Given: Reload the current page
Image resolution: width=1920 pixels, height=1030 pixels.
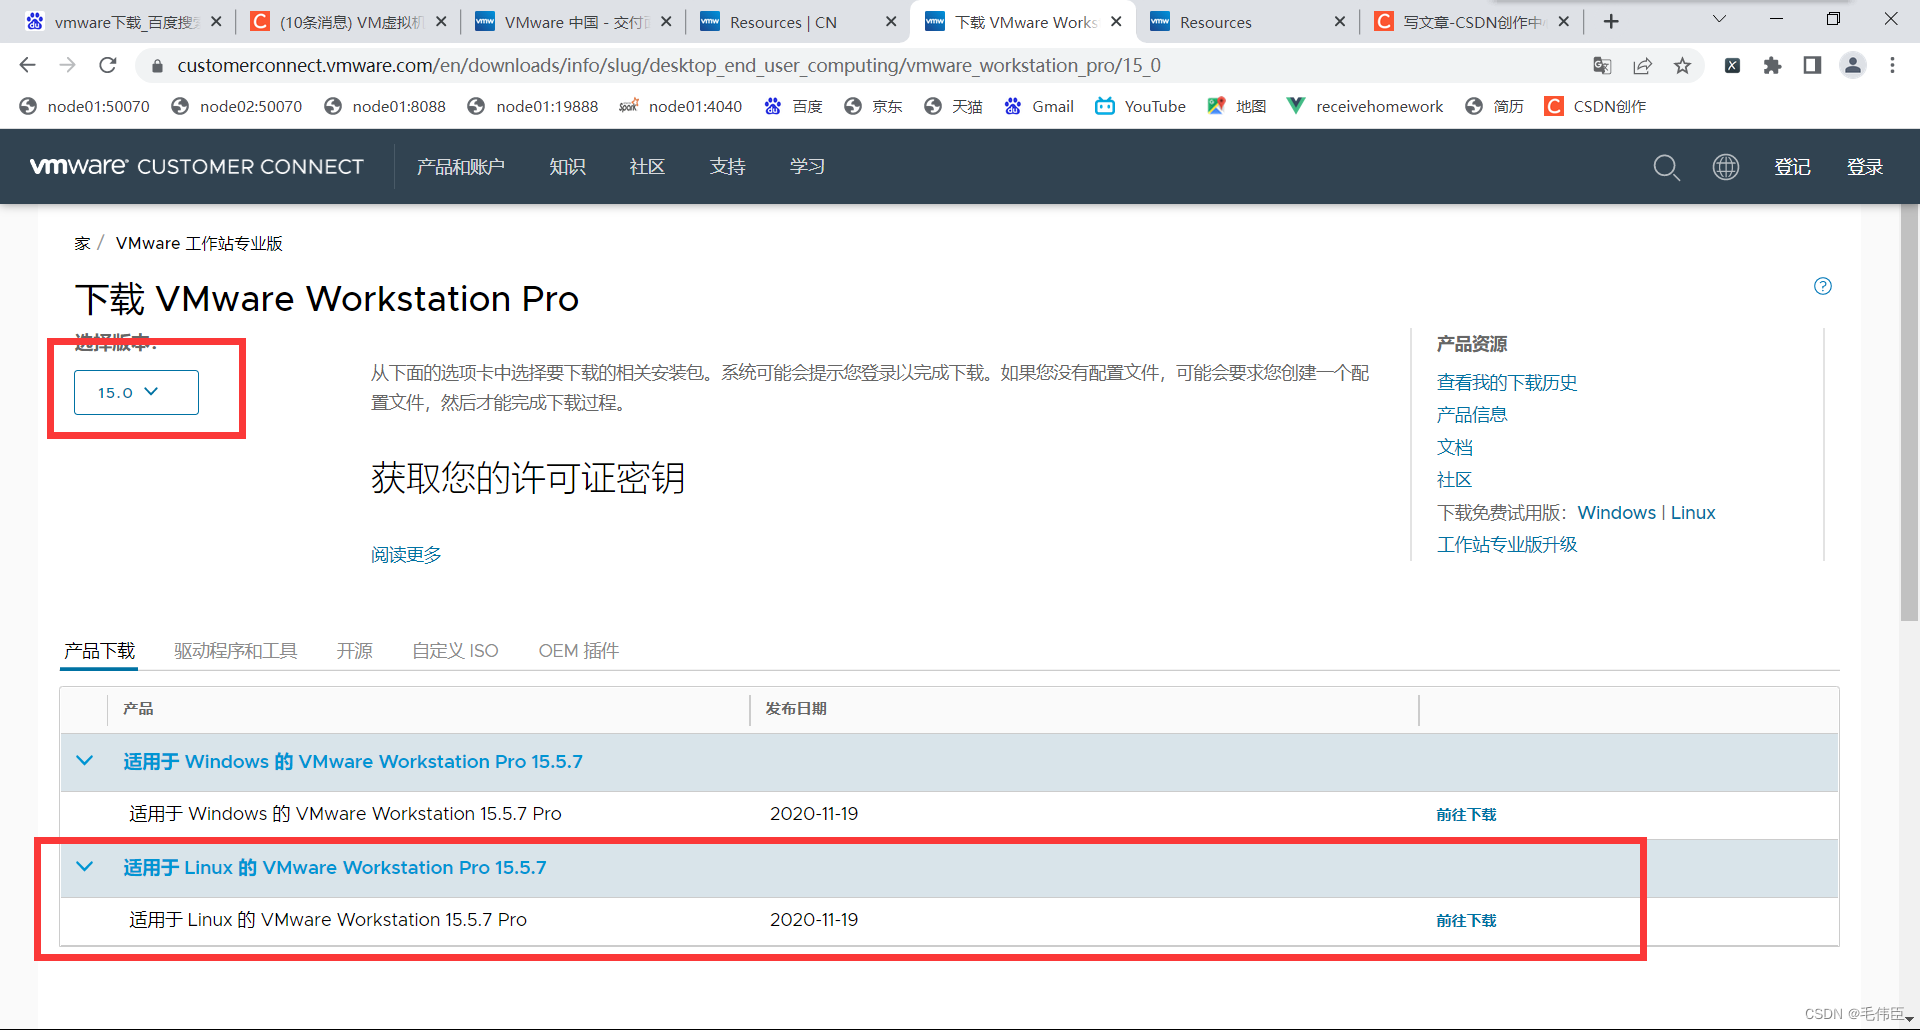Looking at the screenshot, I should pos(108,65).
